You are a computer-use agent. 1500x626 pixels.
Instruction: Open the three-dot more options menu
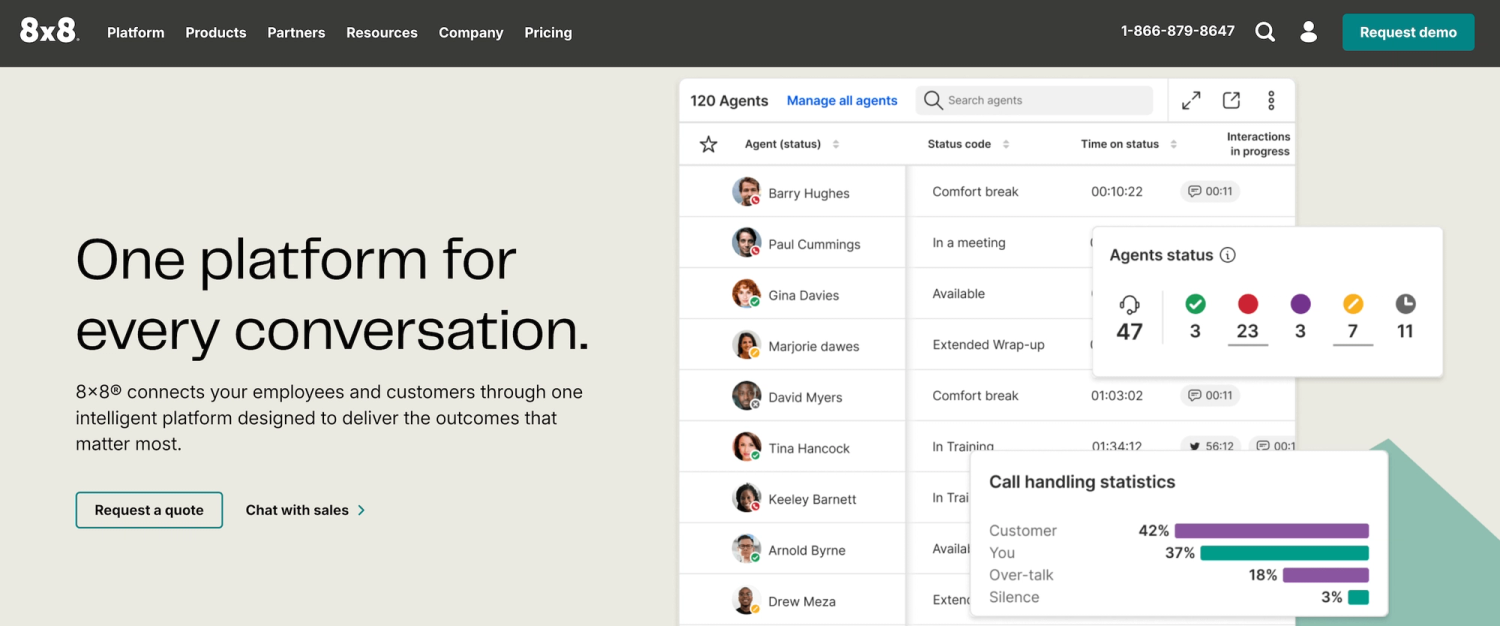coord(1271,100)
